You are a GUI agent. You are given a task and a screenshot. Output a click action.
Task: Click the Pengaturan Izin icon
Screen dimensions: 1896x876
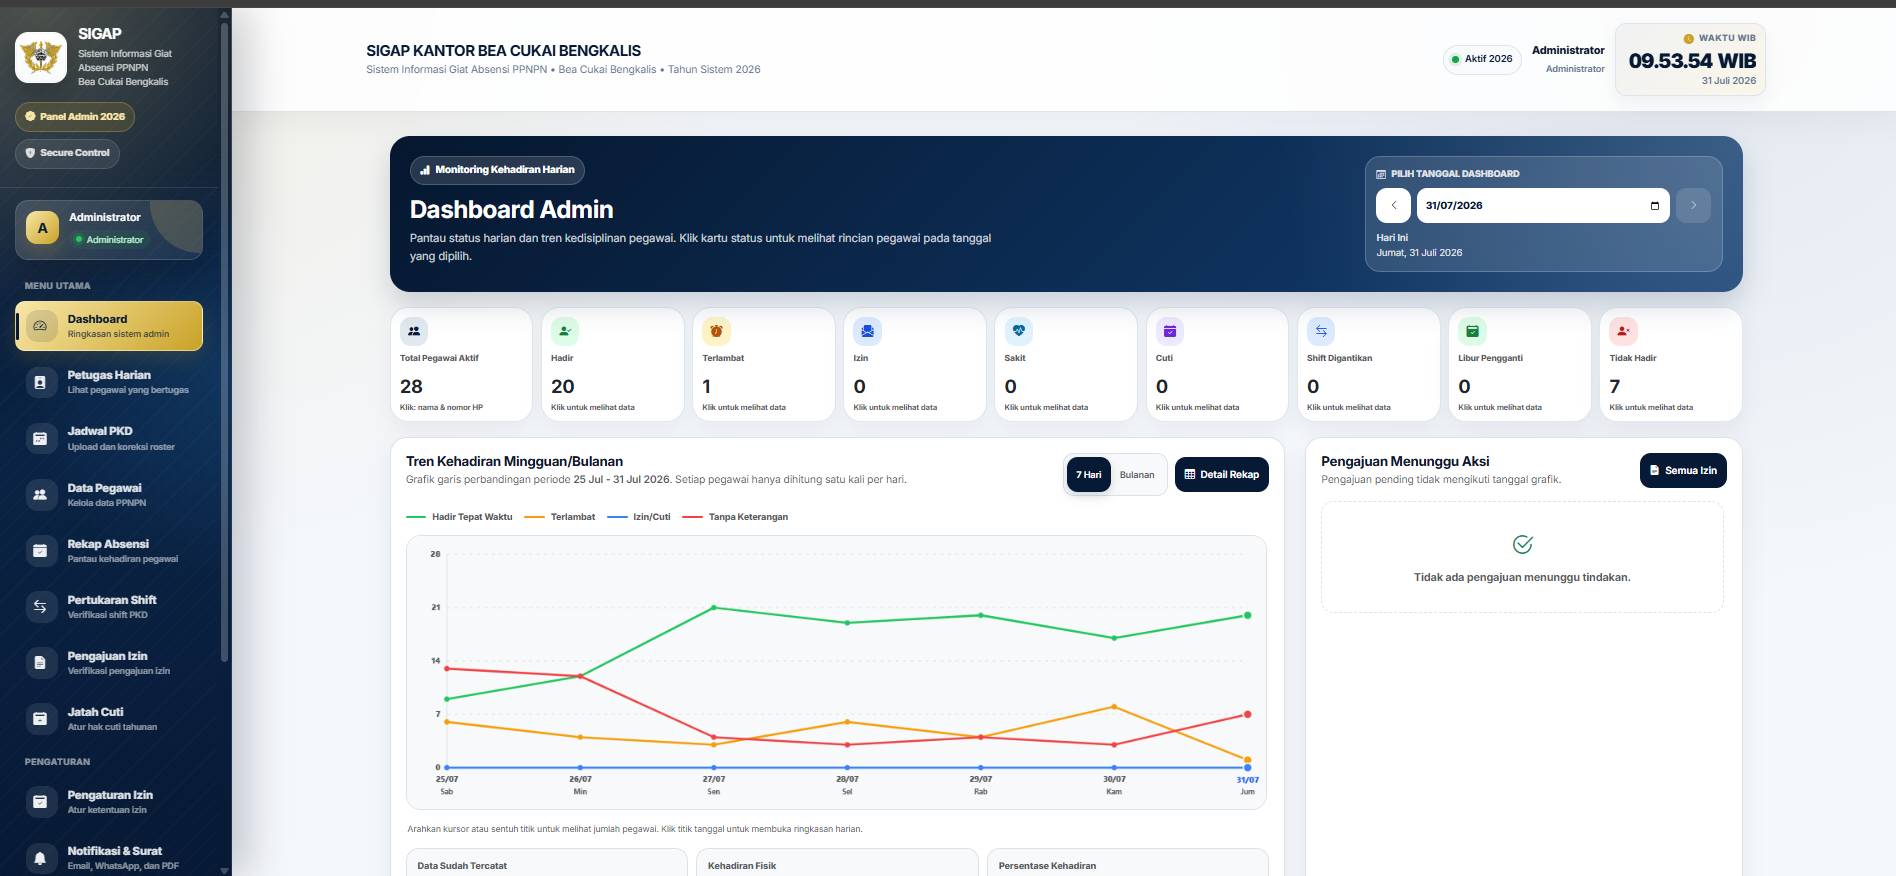40,801
